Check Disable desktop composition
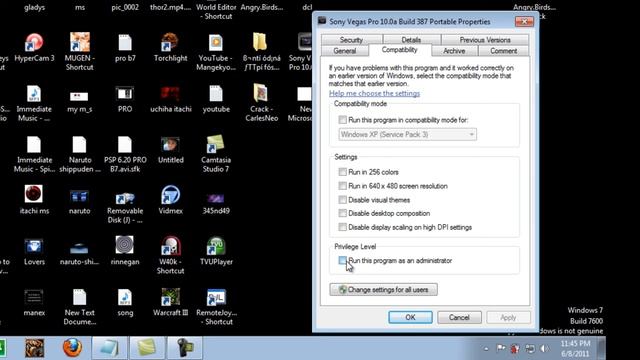 click(x=342, y=213)
